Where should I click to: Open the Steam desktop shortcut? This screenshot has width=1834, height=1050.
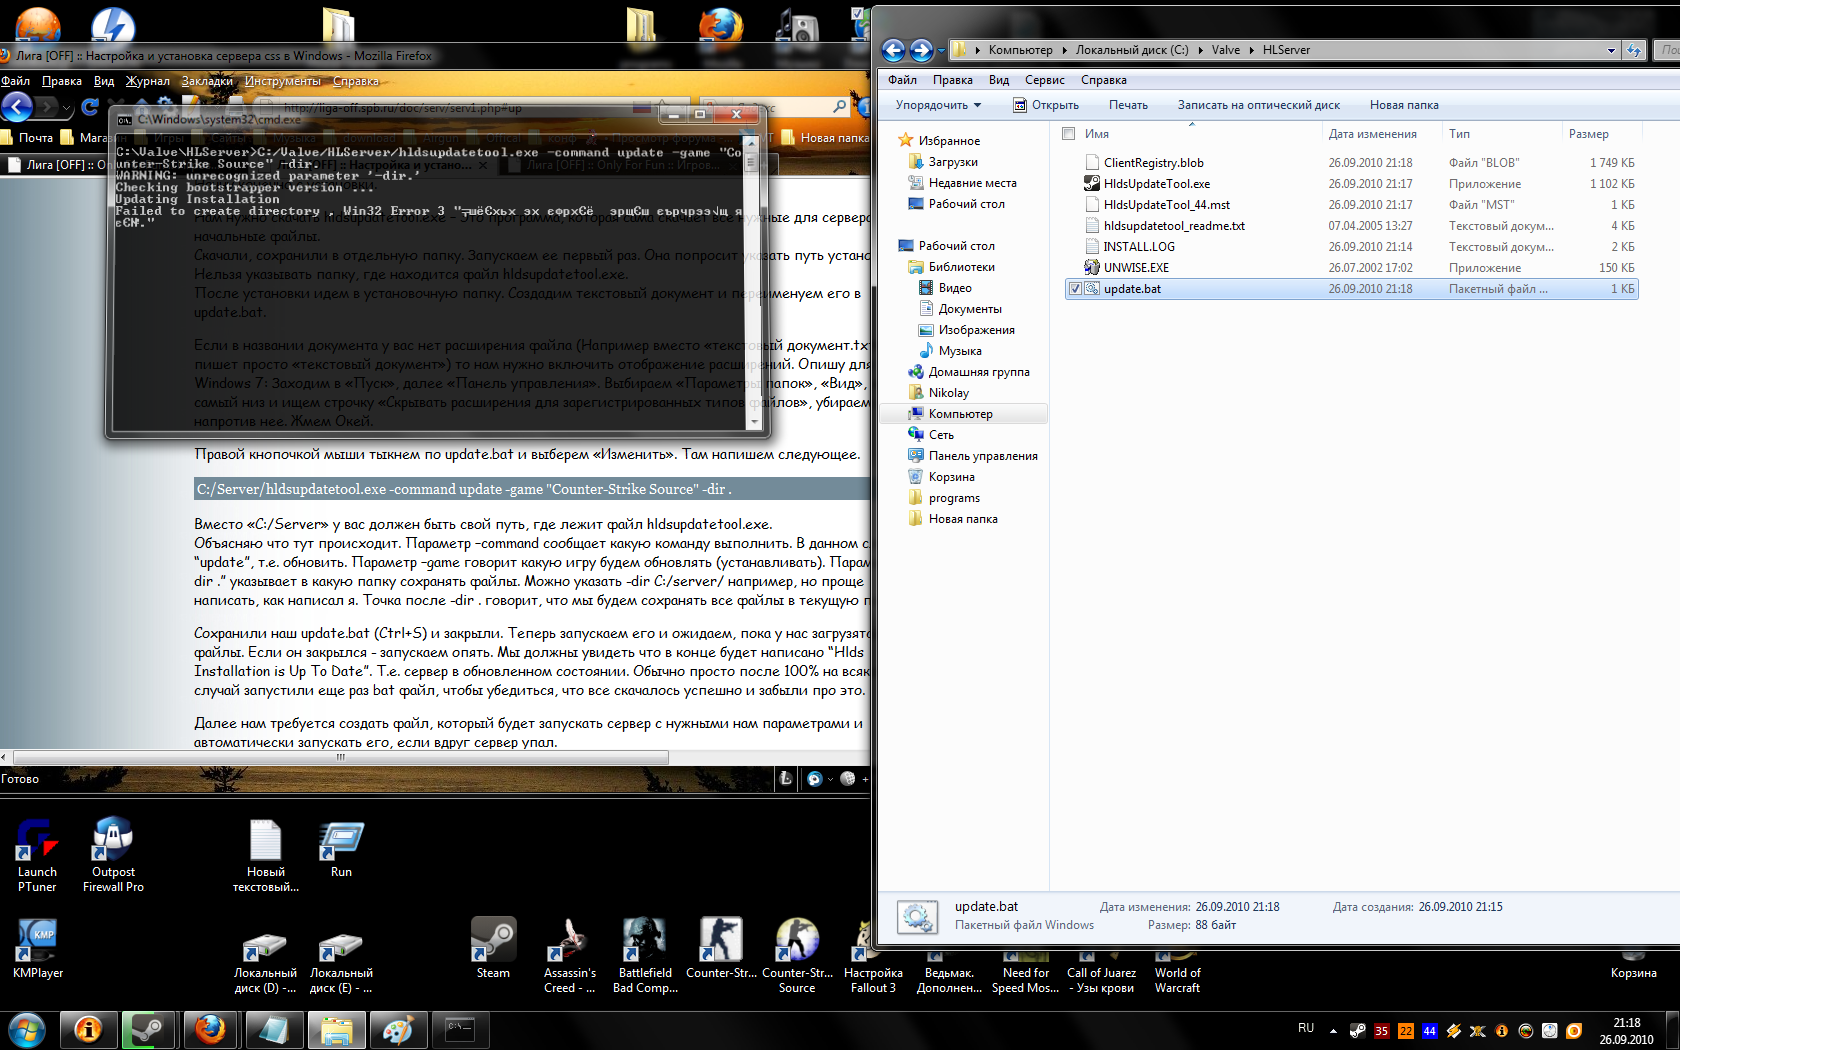pyautogui.click(x=493, y=947)
